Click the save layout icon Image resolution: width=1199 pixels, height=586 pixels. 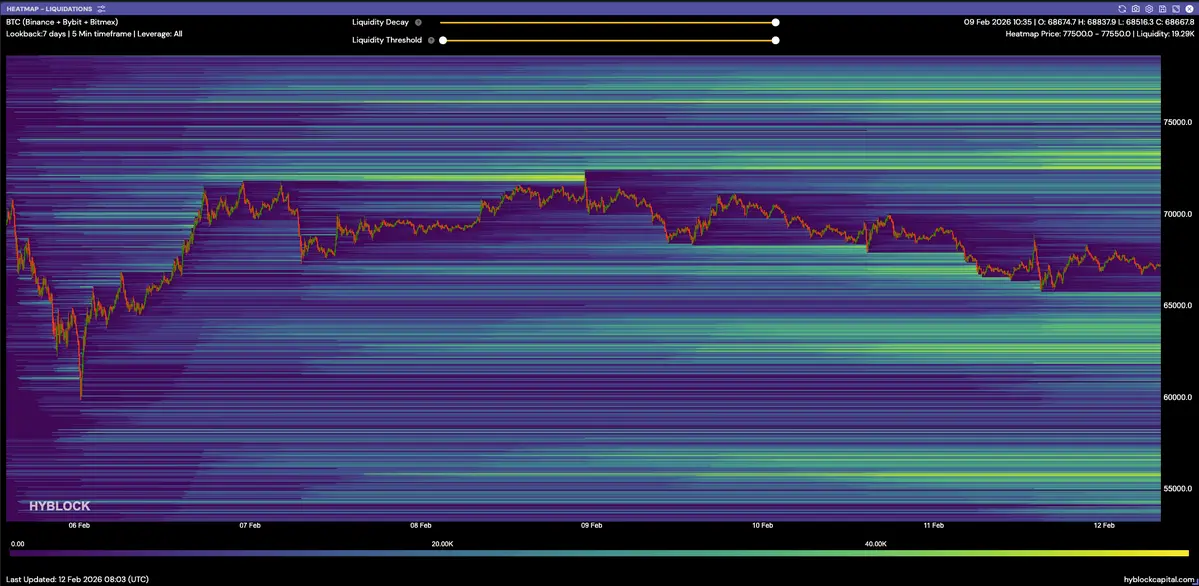(x=1162, y=8)
